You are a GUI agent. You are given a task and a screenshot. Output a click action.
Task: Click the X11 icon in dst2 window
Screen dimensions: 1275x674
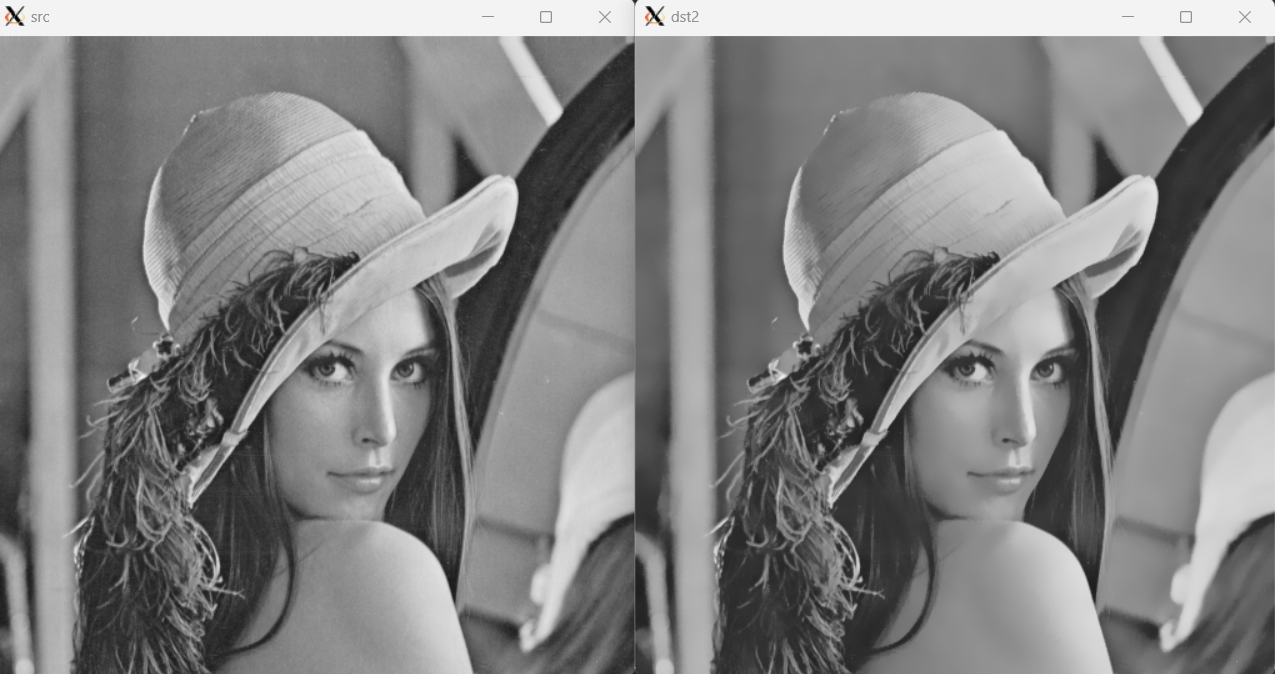pyautogui.click(x=654, y=17)
